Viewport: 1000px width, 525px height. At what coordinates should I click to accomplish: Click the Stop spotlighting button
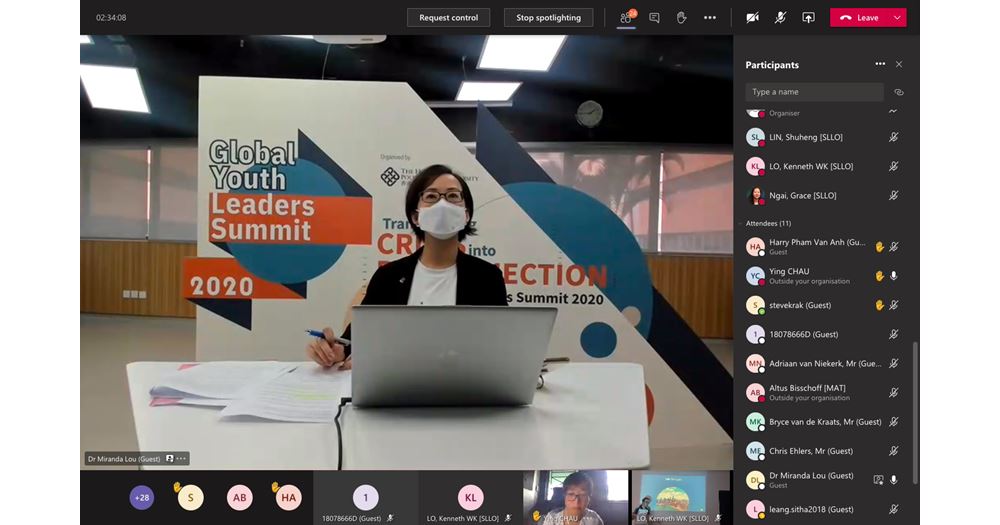[x=548, y=18]
